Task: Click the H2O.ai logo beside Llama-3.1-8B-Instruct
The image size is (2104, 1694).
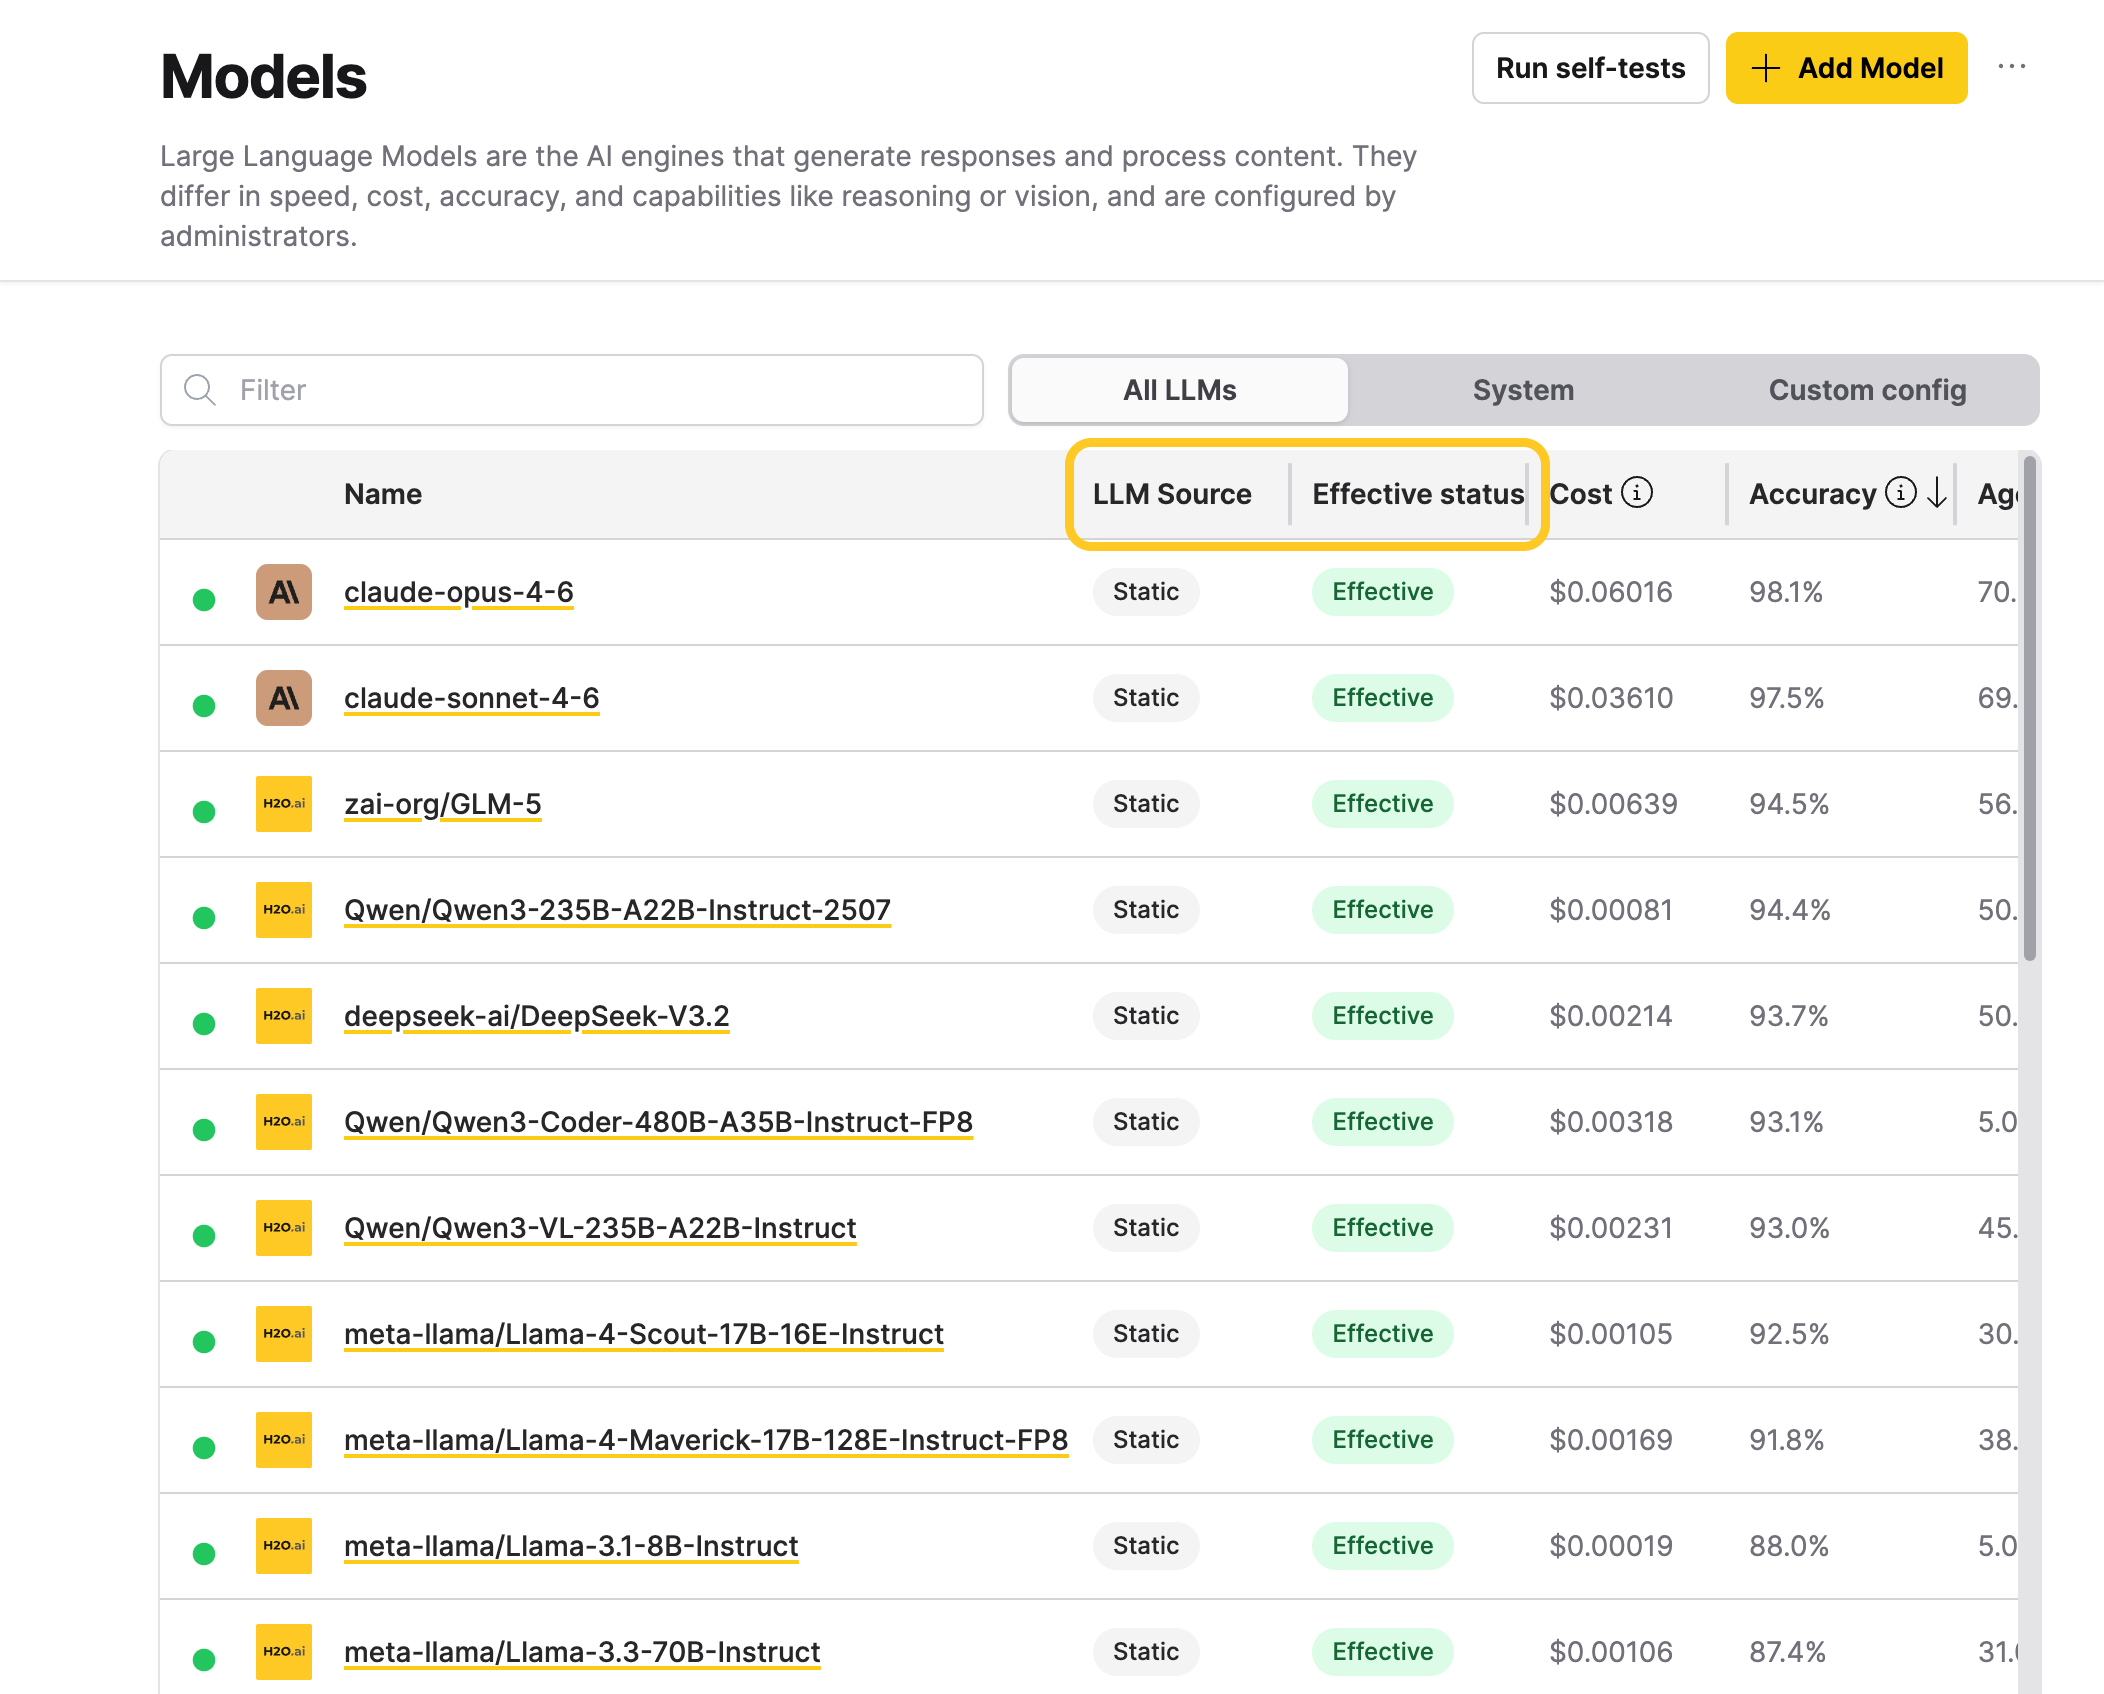Action: pyautogui.click(x=284, y=1546)
